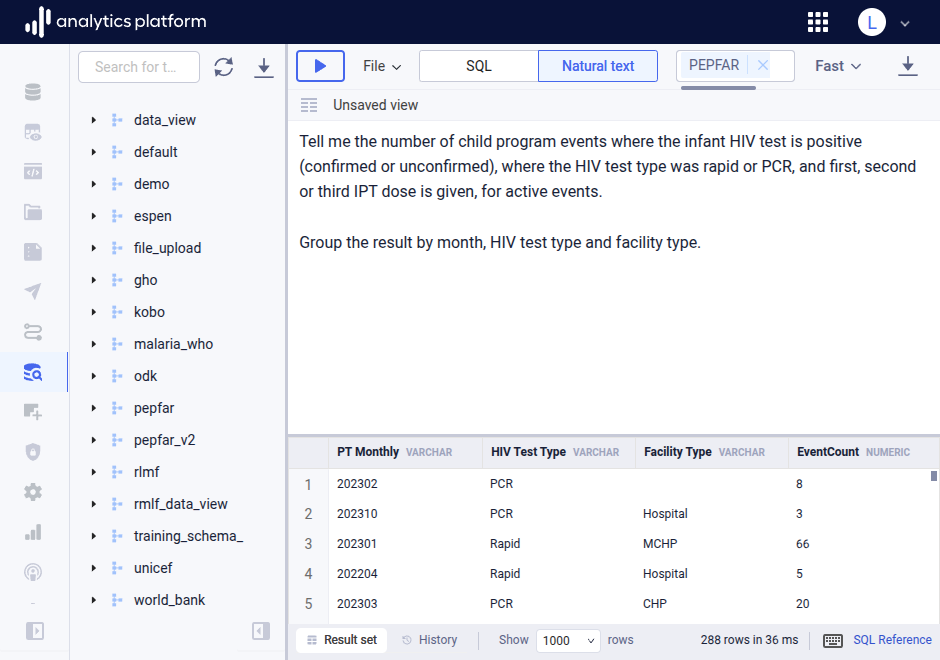Collapse the schema tree panel
The image size is (940, 660).
(x=261, y=631)
